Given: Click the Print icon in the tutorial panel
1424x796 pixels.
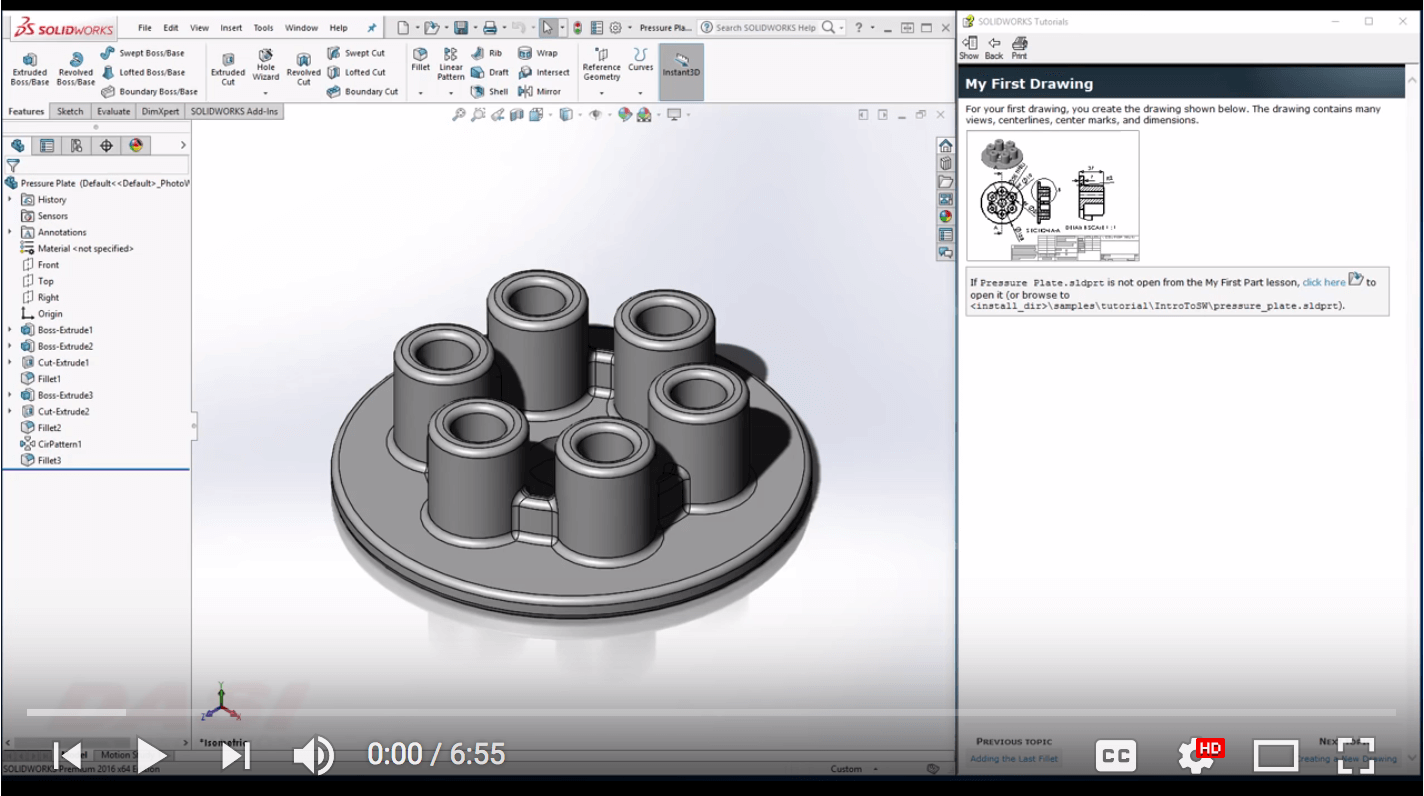Looking at the screenshot, I should coord(1019,45).
